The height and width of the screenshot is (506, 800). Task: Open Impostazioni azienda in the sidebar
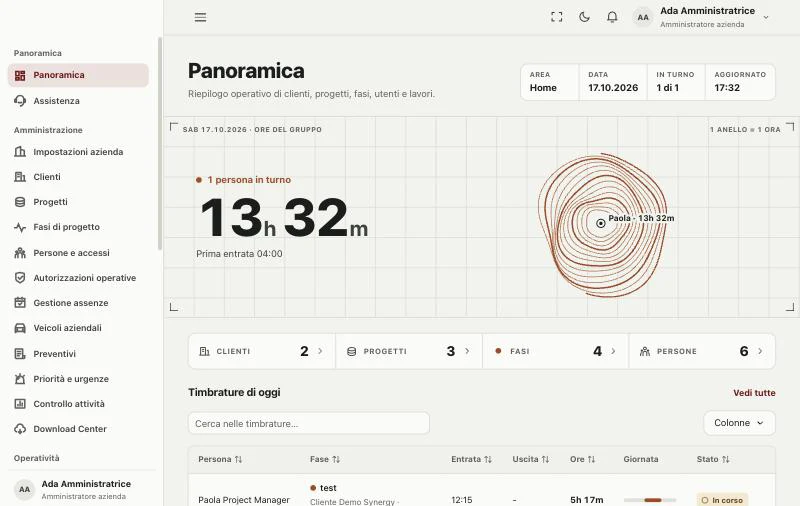point(78,152)
